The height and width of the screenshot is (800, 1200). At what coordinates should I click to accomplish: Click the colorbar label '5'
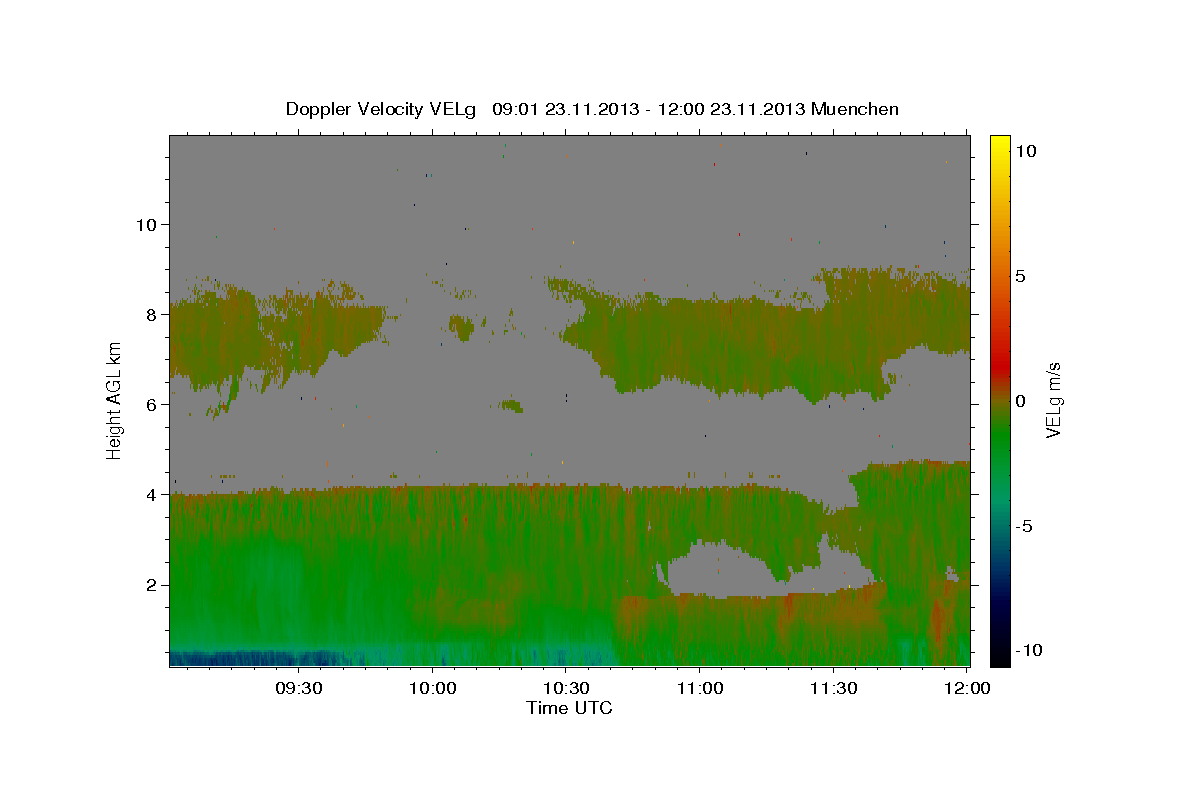(x=1020, y=275)
